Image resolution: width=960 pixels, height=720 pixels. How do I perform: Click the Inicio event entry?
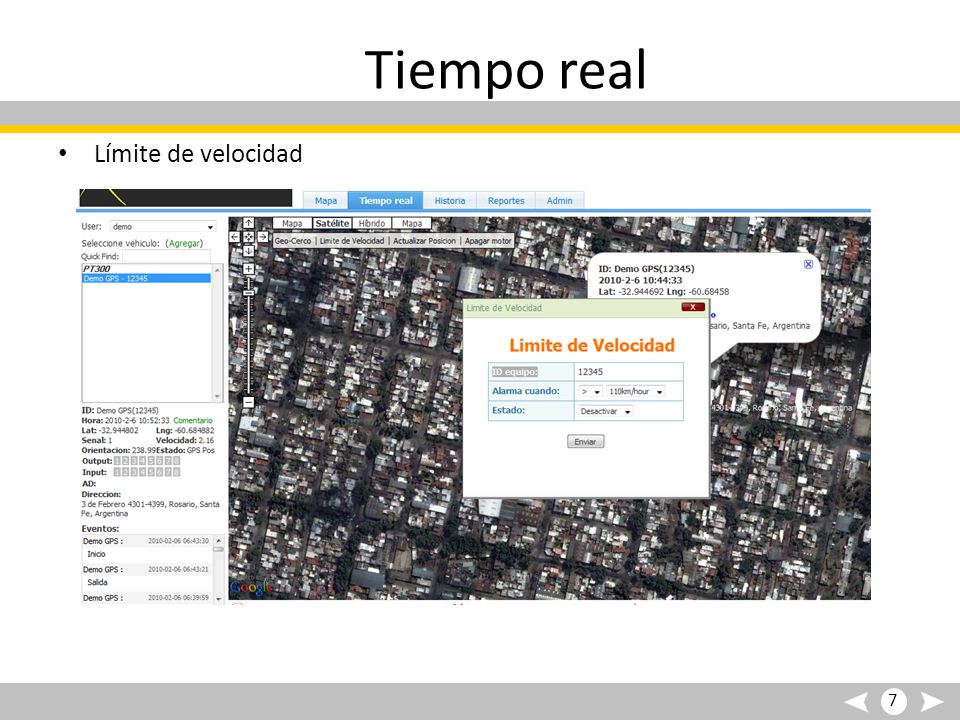click(x=96, y=554)
